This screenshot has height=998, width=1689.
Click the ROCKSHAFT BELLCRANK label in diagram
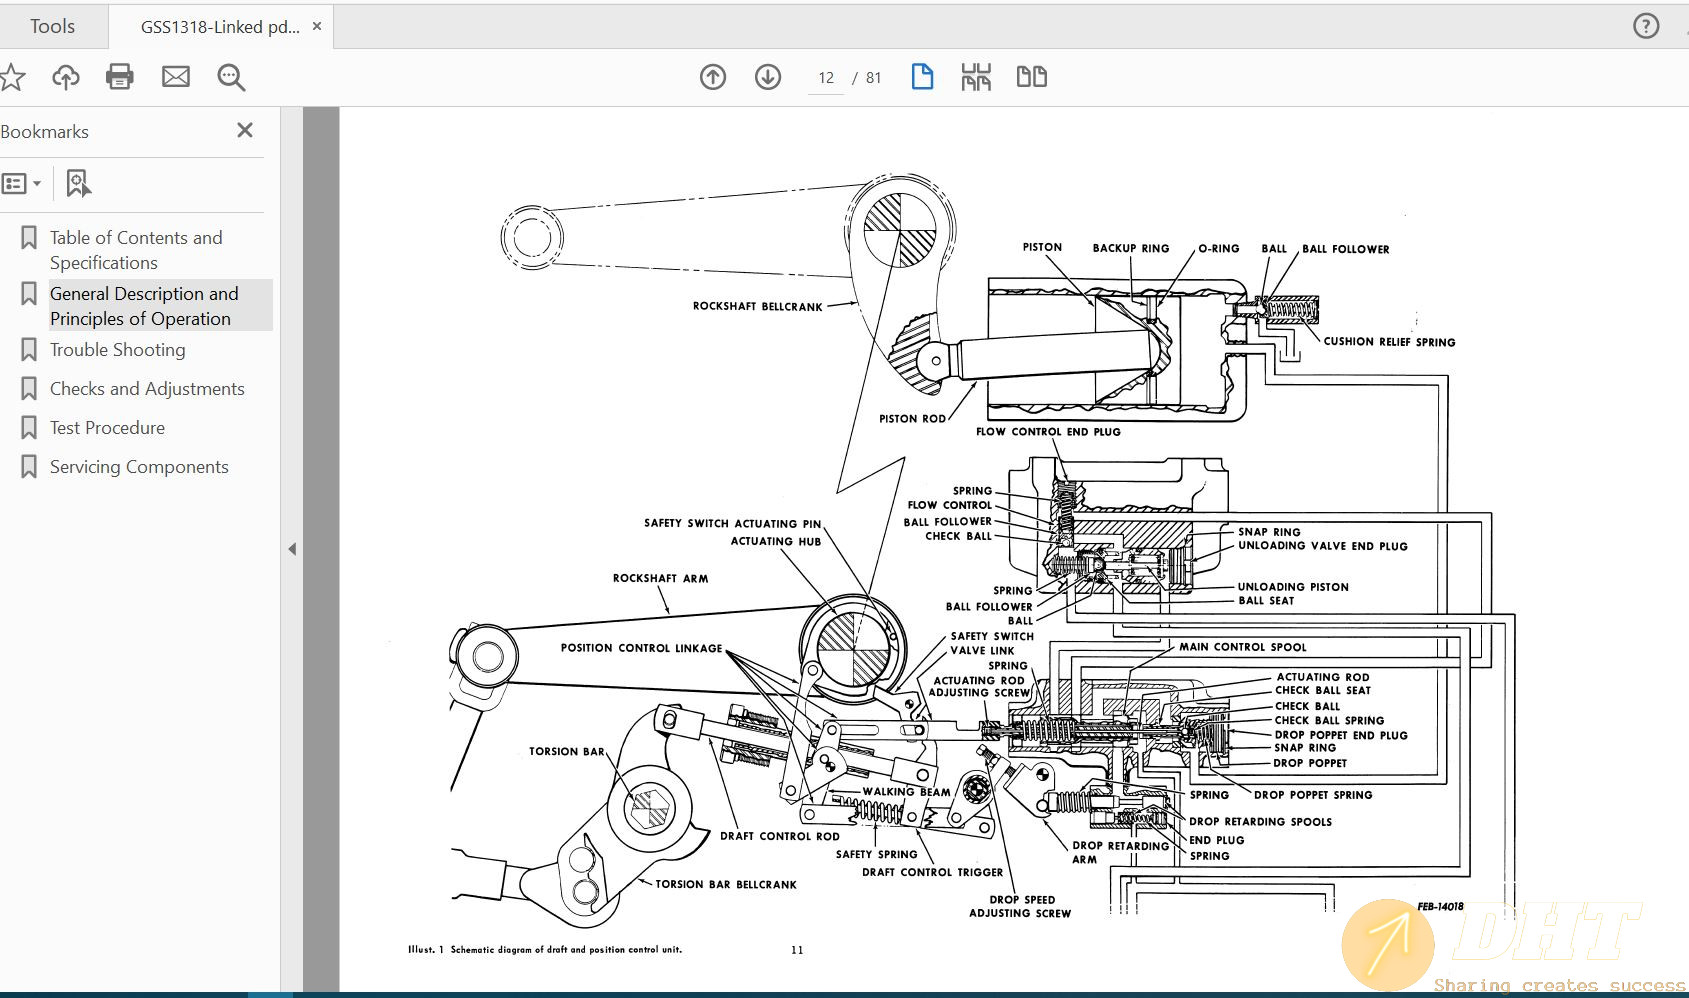757,307
